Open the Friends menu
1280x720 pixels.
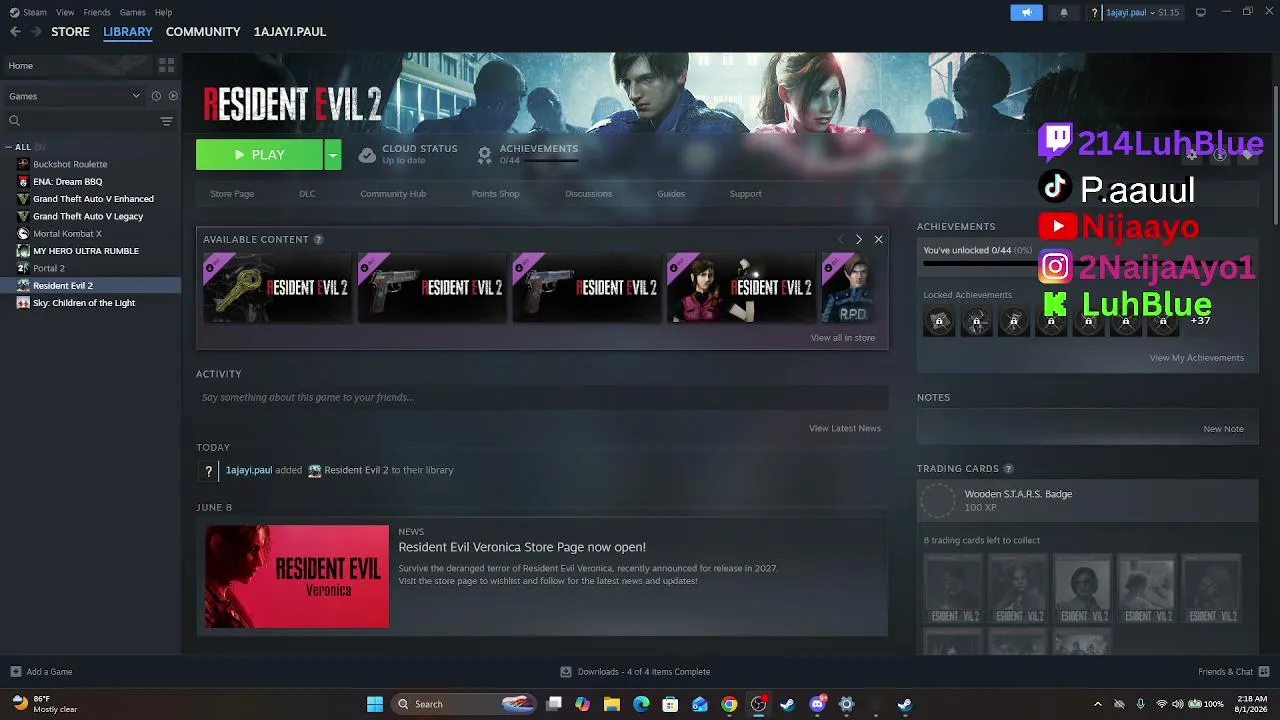(x=97, y=12)
